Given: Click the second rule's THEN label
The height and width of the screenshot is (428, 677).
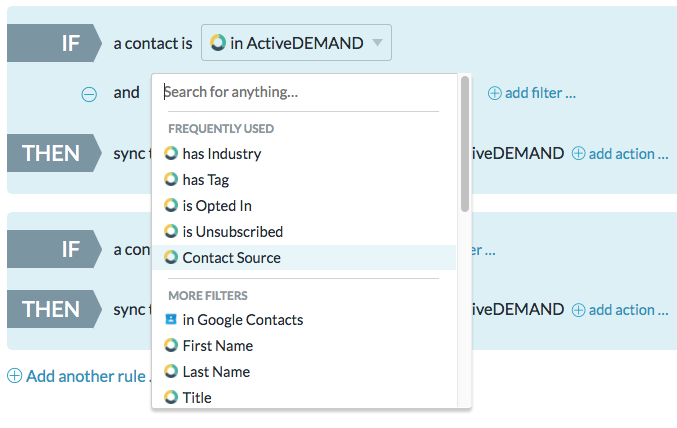Looking at the screenshot, I should [54, 309].
